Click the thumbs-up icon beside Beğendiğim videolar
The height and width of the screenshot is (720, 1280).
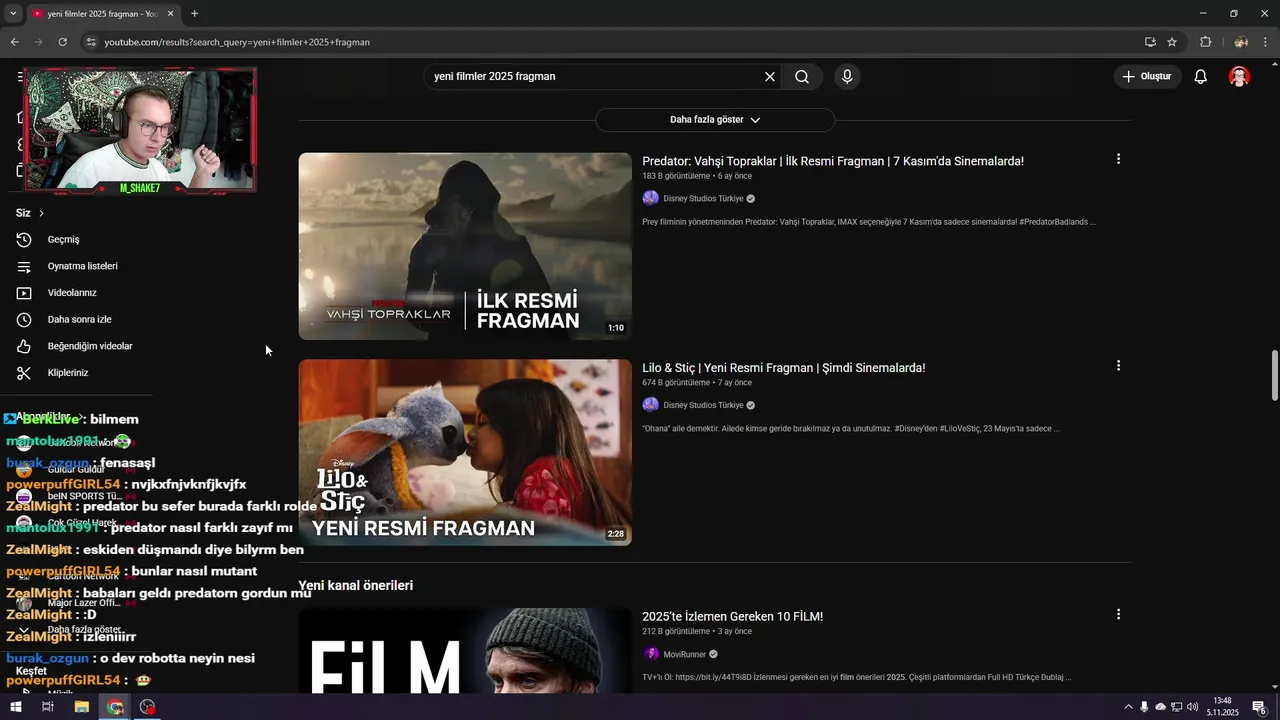(x=24, y=346)
